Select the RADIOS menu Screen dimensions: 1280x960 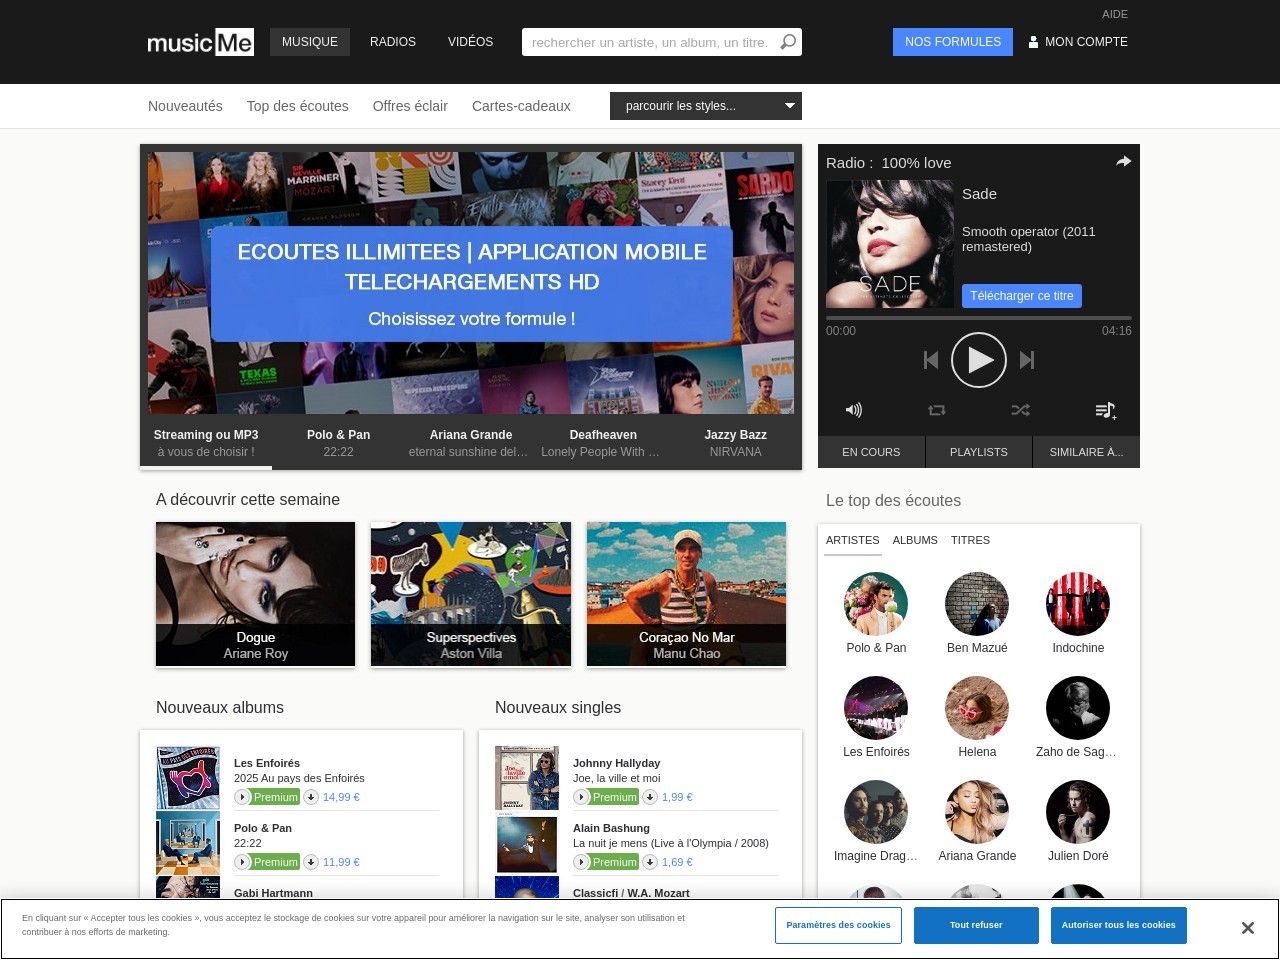[393, 42]
